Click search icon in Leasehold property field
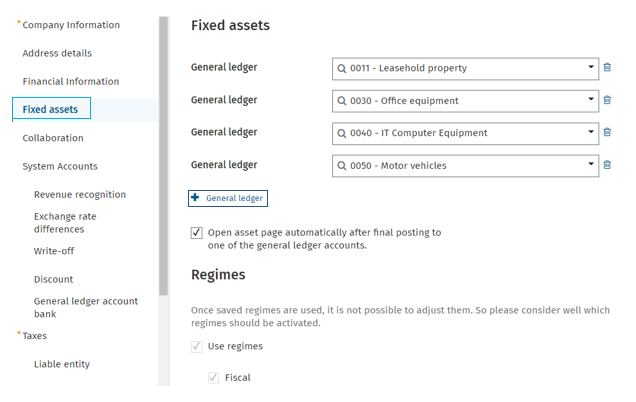The height and width of the screenshot is (402, 636). point(342,68)
